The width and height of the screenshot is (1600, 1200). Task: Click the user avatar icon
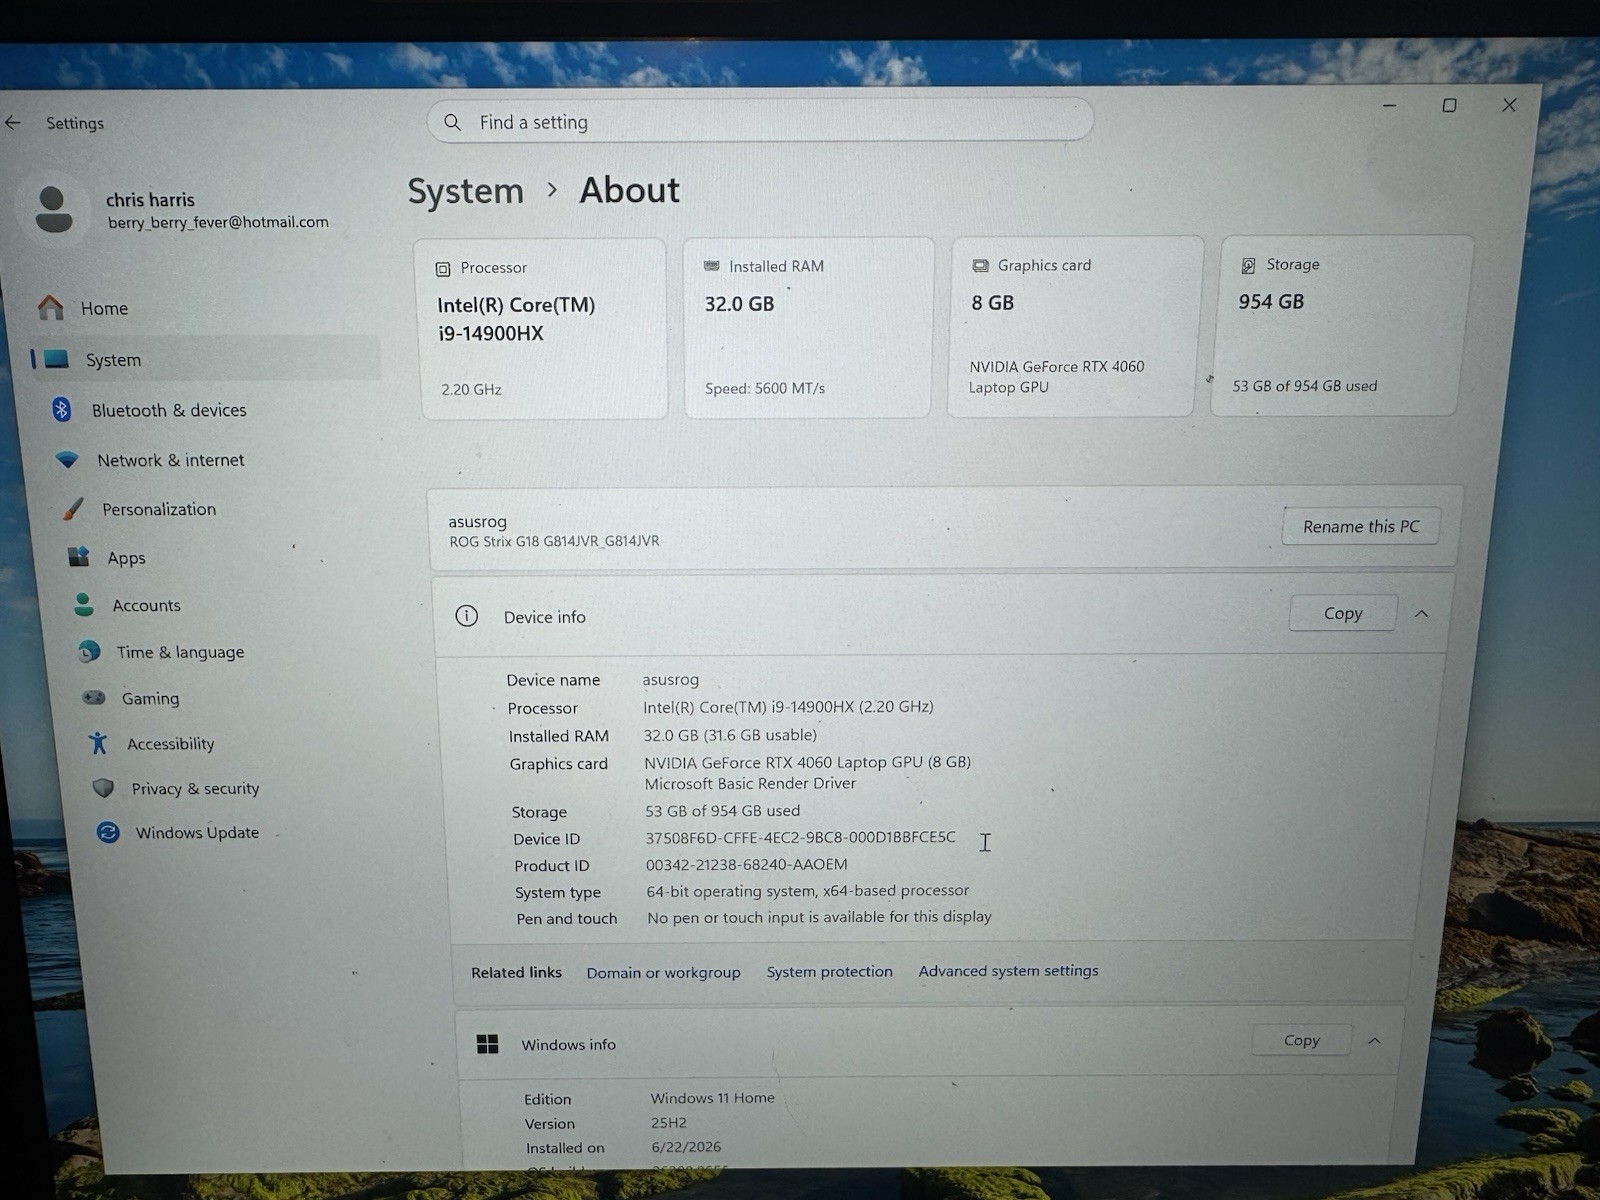pyautogui.click(x=53, y=209)
